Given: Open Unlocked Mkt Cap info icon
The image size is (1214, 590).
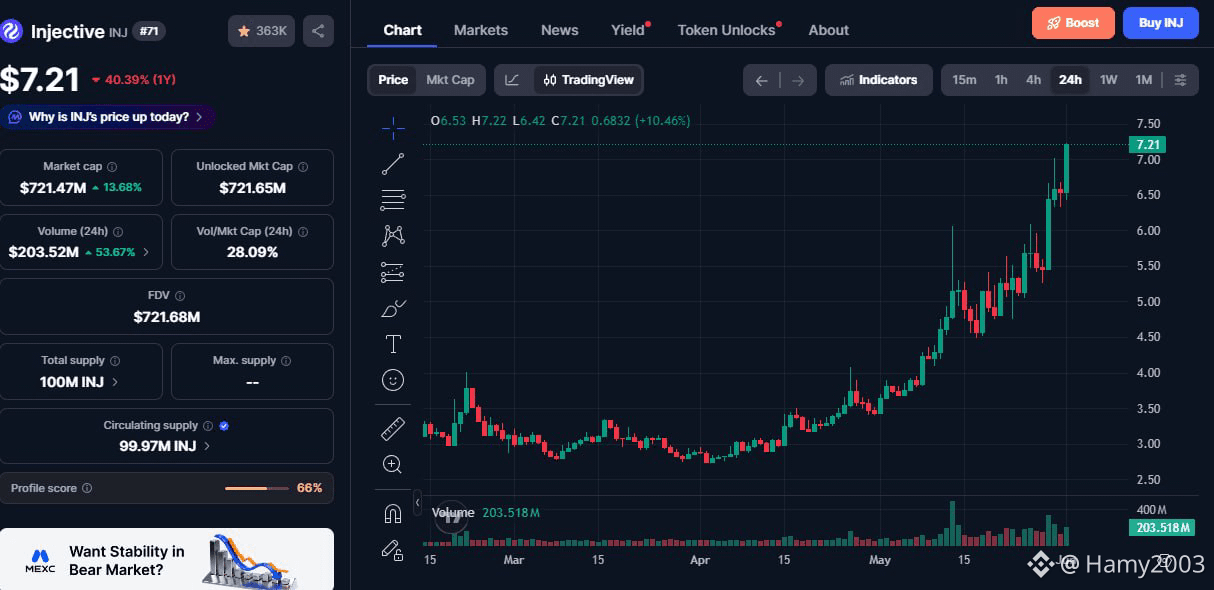Looking at the screenshot, I should pyautogui.click(x=303, y=167).
